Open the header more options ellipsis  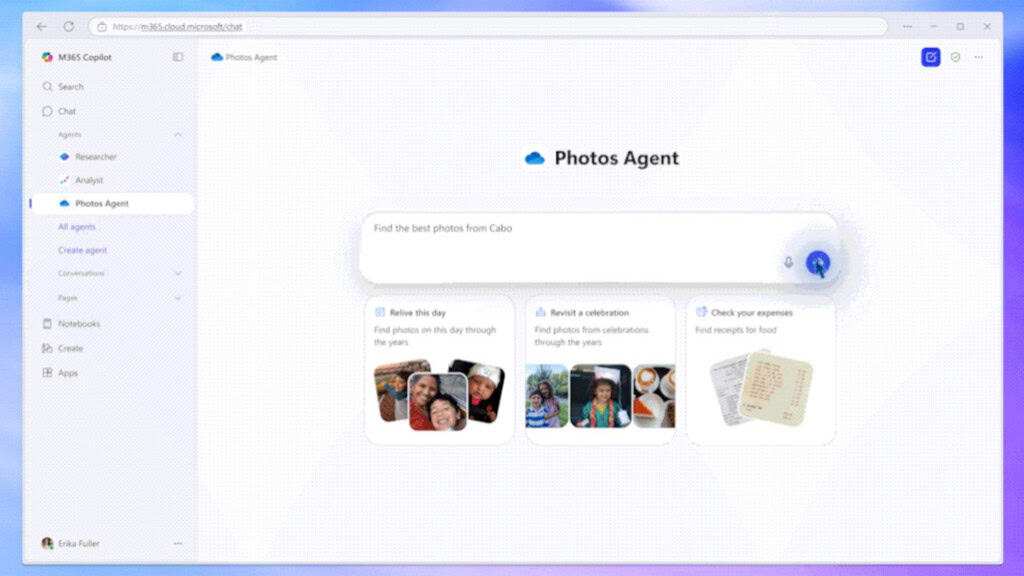(x=978, y=57)
